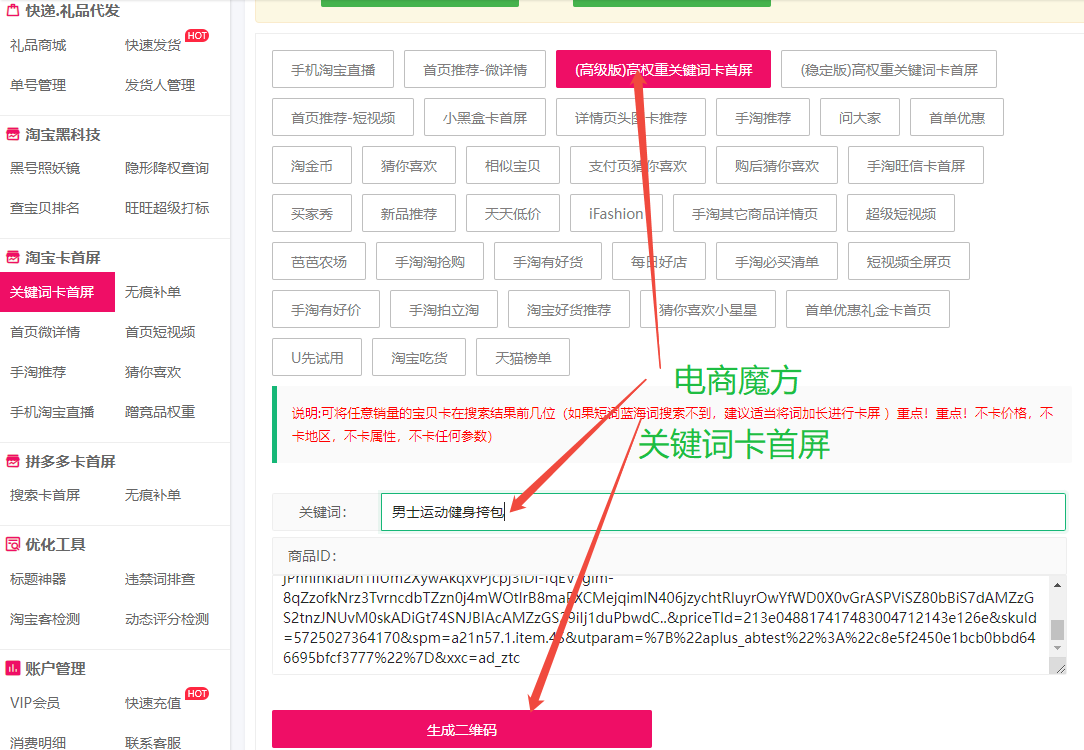Click the 淘宝黑科技 section icon
The image size is (1084, 750).
click(x=12, y=134)
